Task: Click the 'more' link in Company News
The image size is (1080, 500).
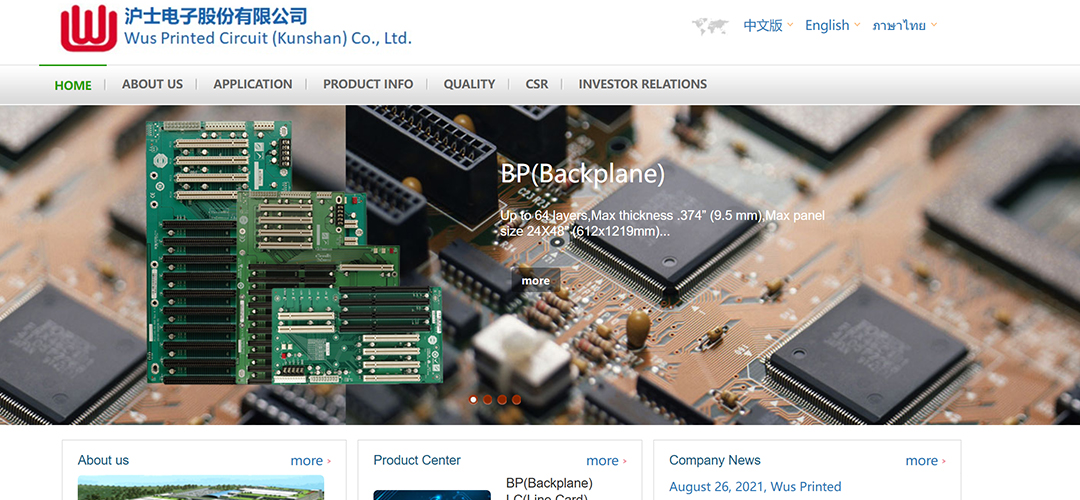Action: [x=925, y=461]
